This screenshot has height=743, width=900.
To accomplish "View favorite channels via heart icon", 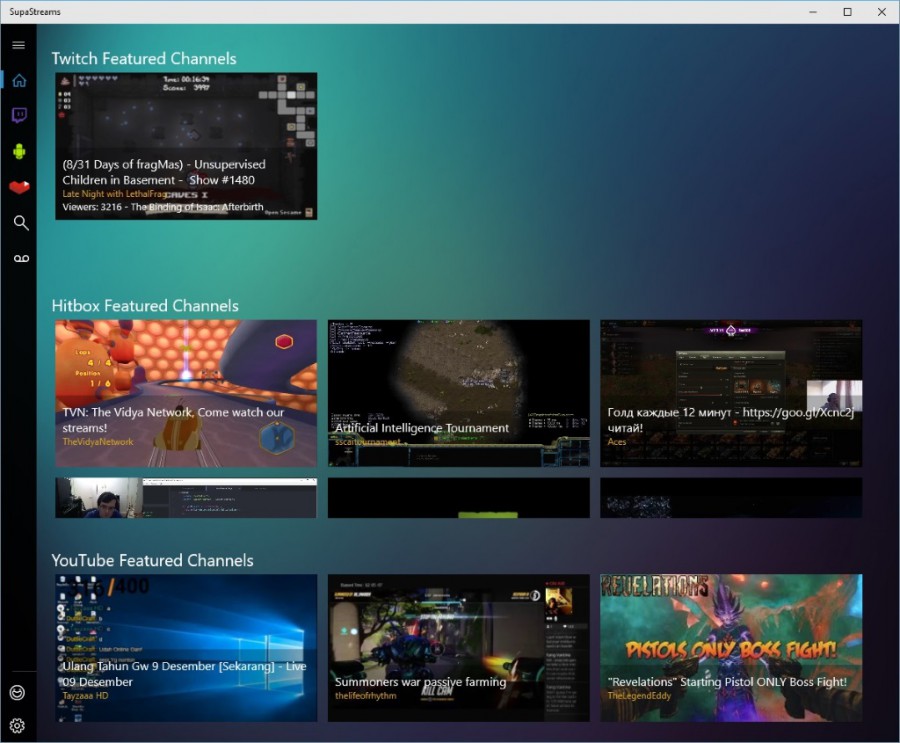I will pyautogui.click(x=18, y=186).
